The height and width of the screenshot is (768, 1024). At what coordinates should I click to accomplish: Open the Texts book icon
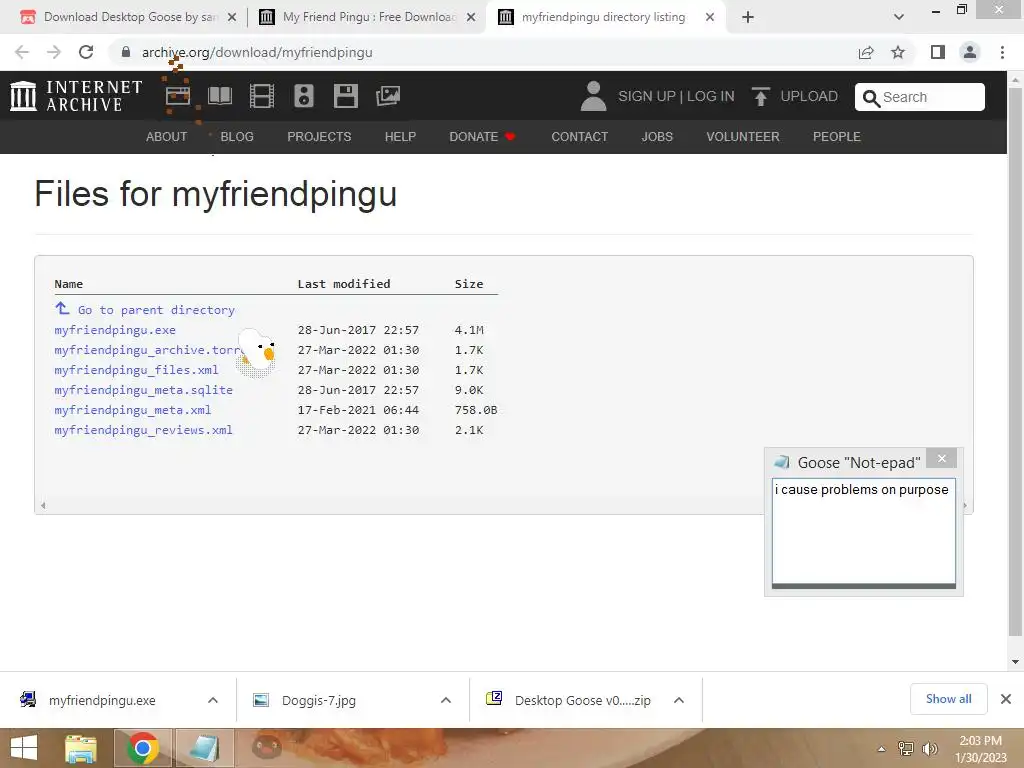pyautogui.click(x=220, y=96)
